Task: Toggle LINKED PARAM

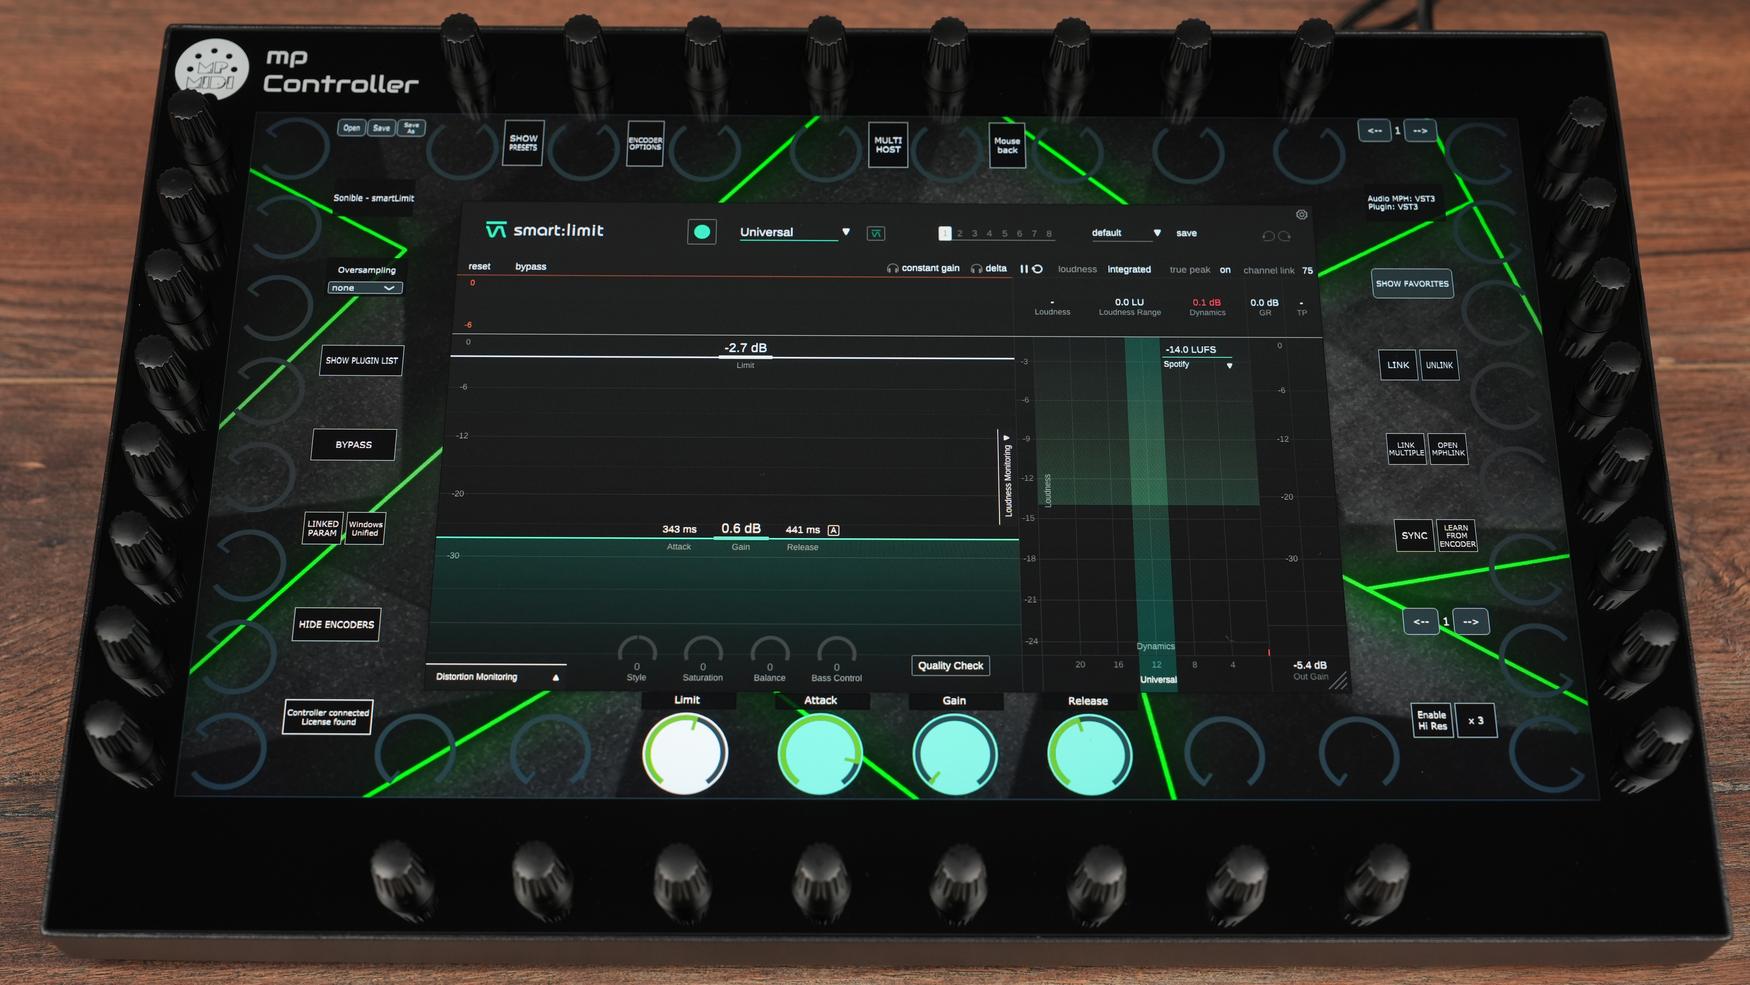Action: 323,528
